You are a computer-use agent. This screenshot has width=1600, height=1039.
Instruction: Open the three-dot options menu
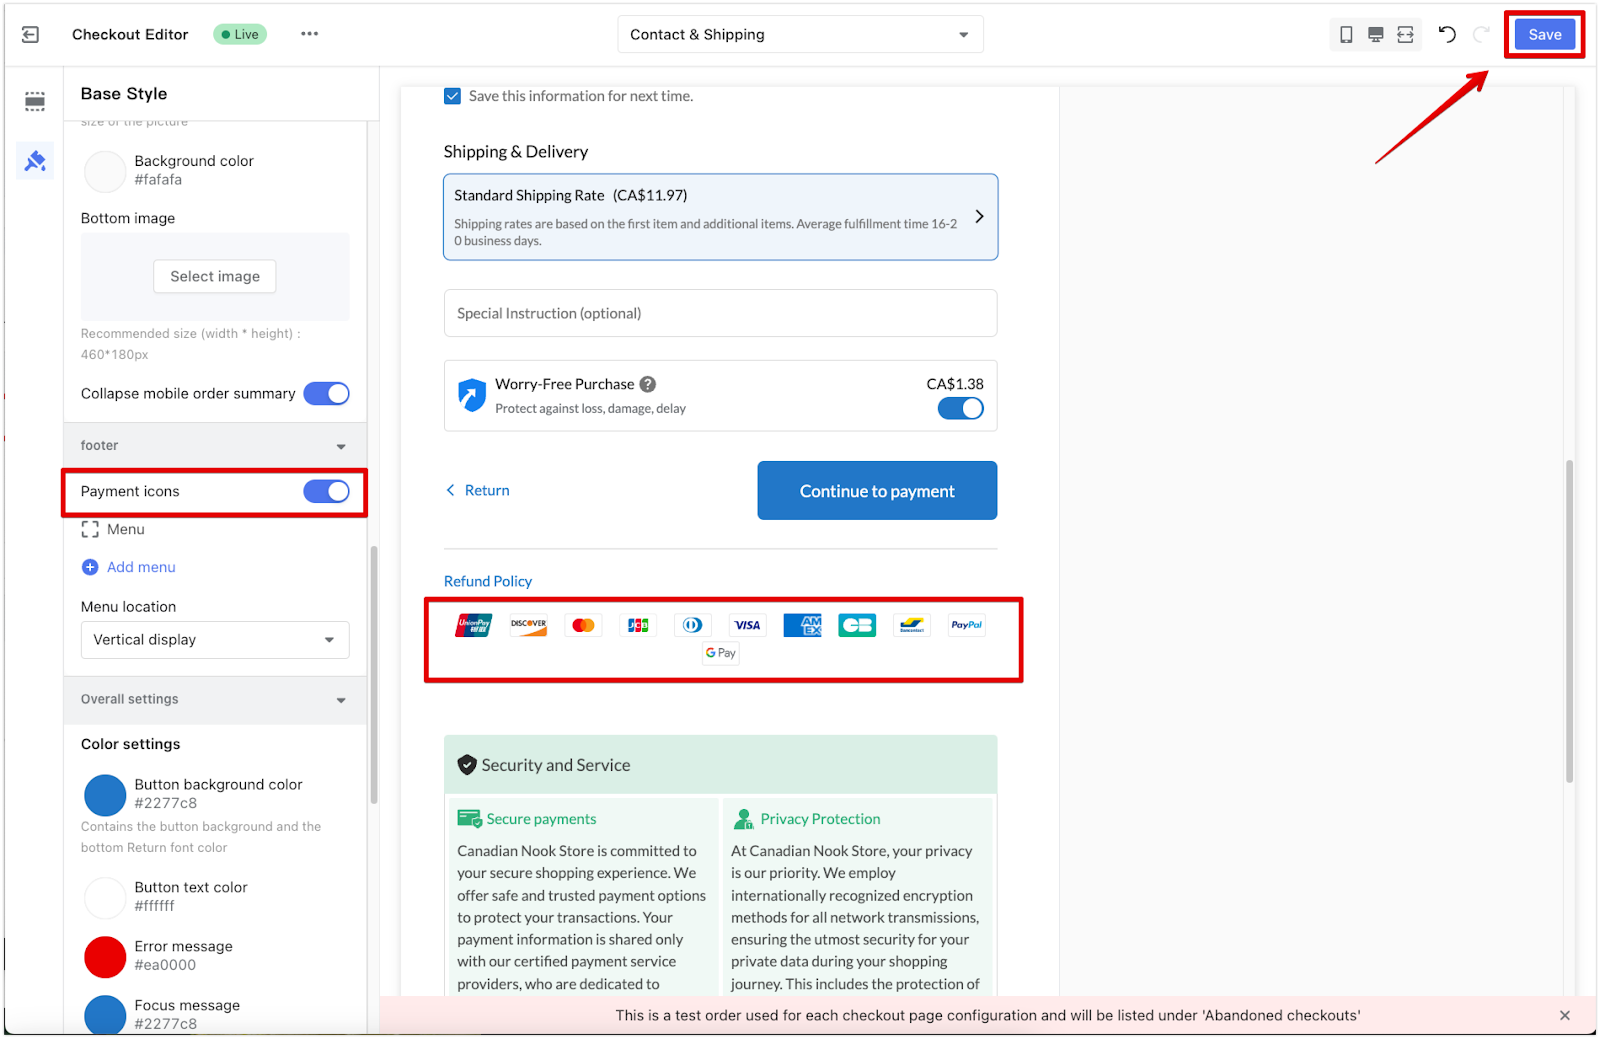309,33
